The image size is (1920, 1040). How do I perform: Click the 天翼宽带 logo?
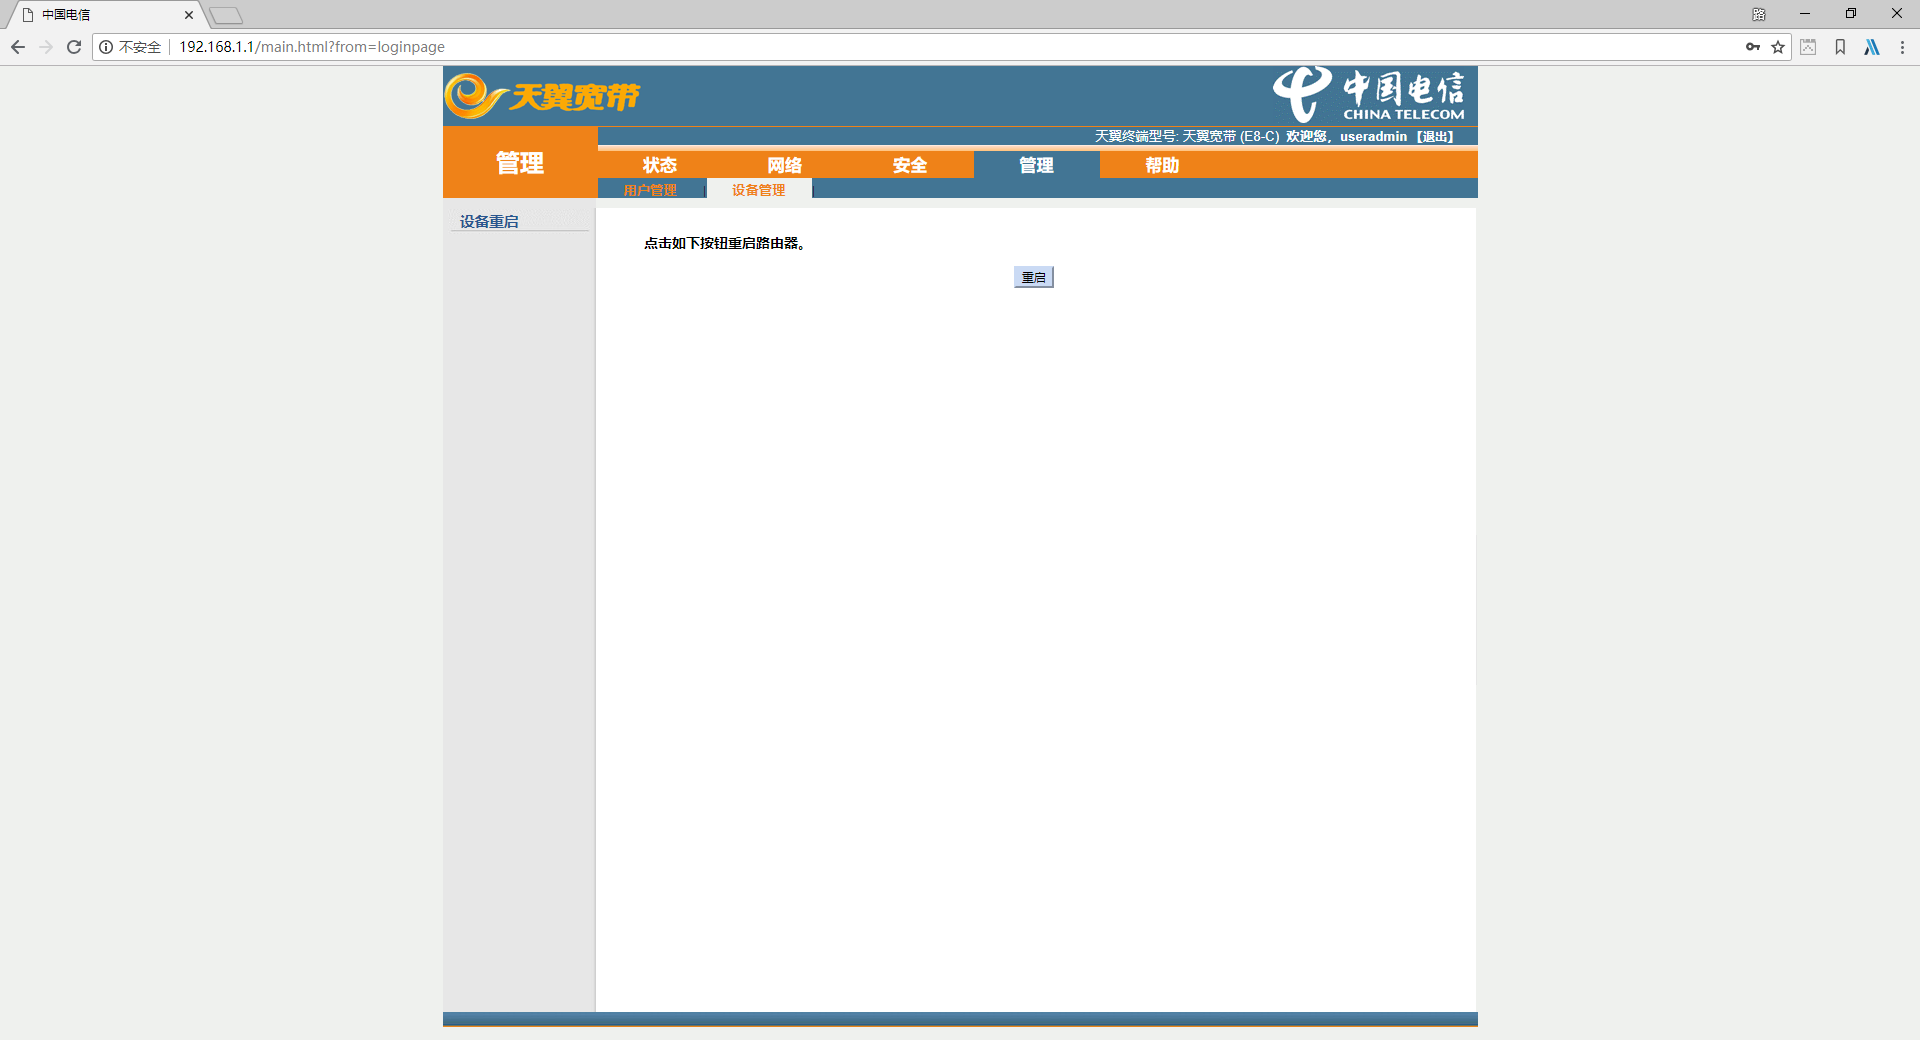(543, 96)
